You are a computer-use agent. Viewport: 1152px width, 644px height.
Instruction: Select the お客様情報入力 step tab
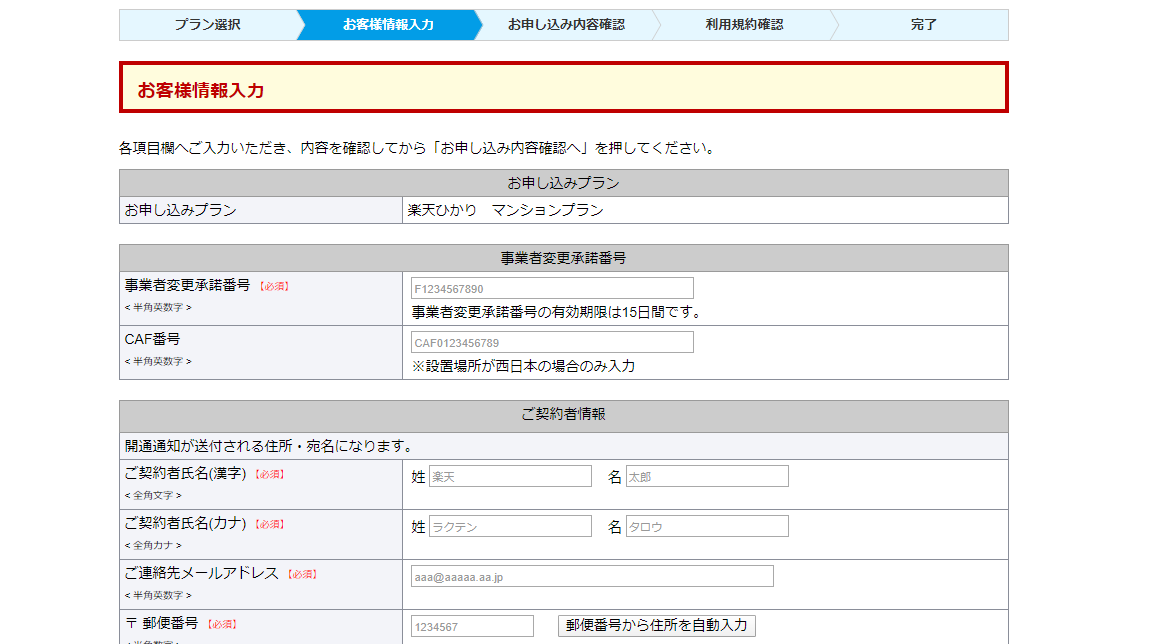[388, 25]
